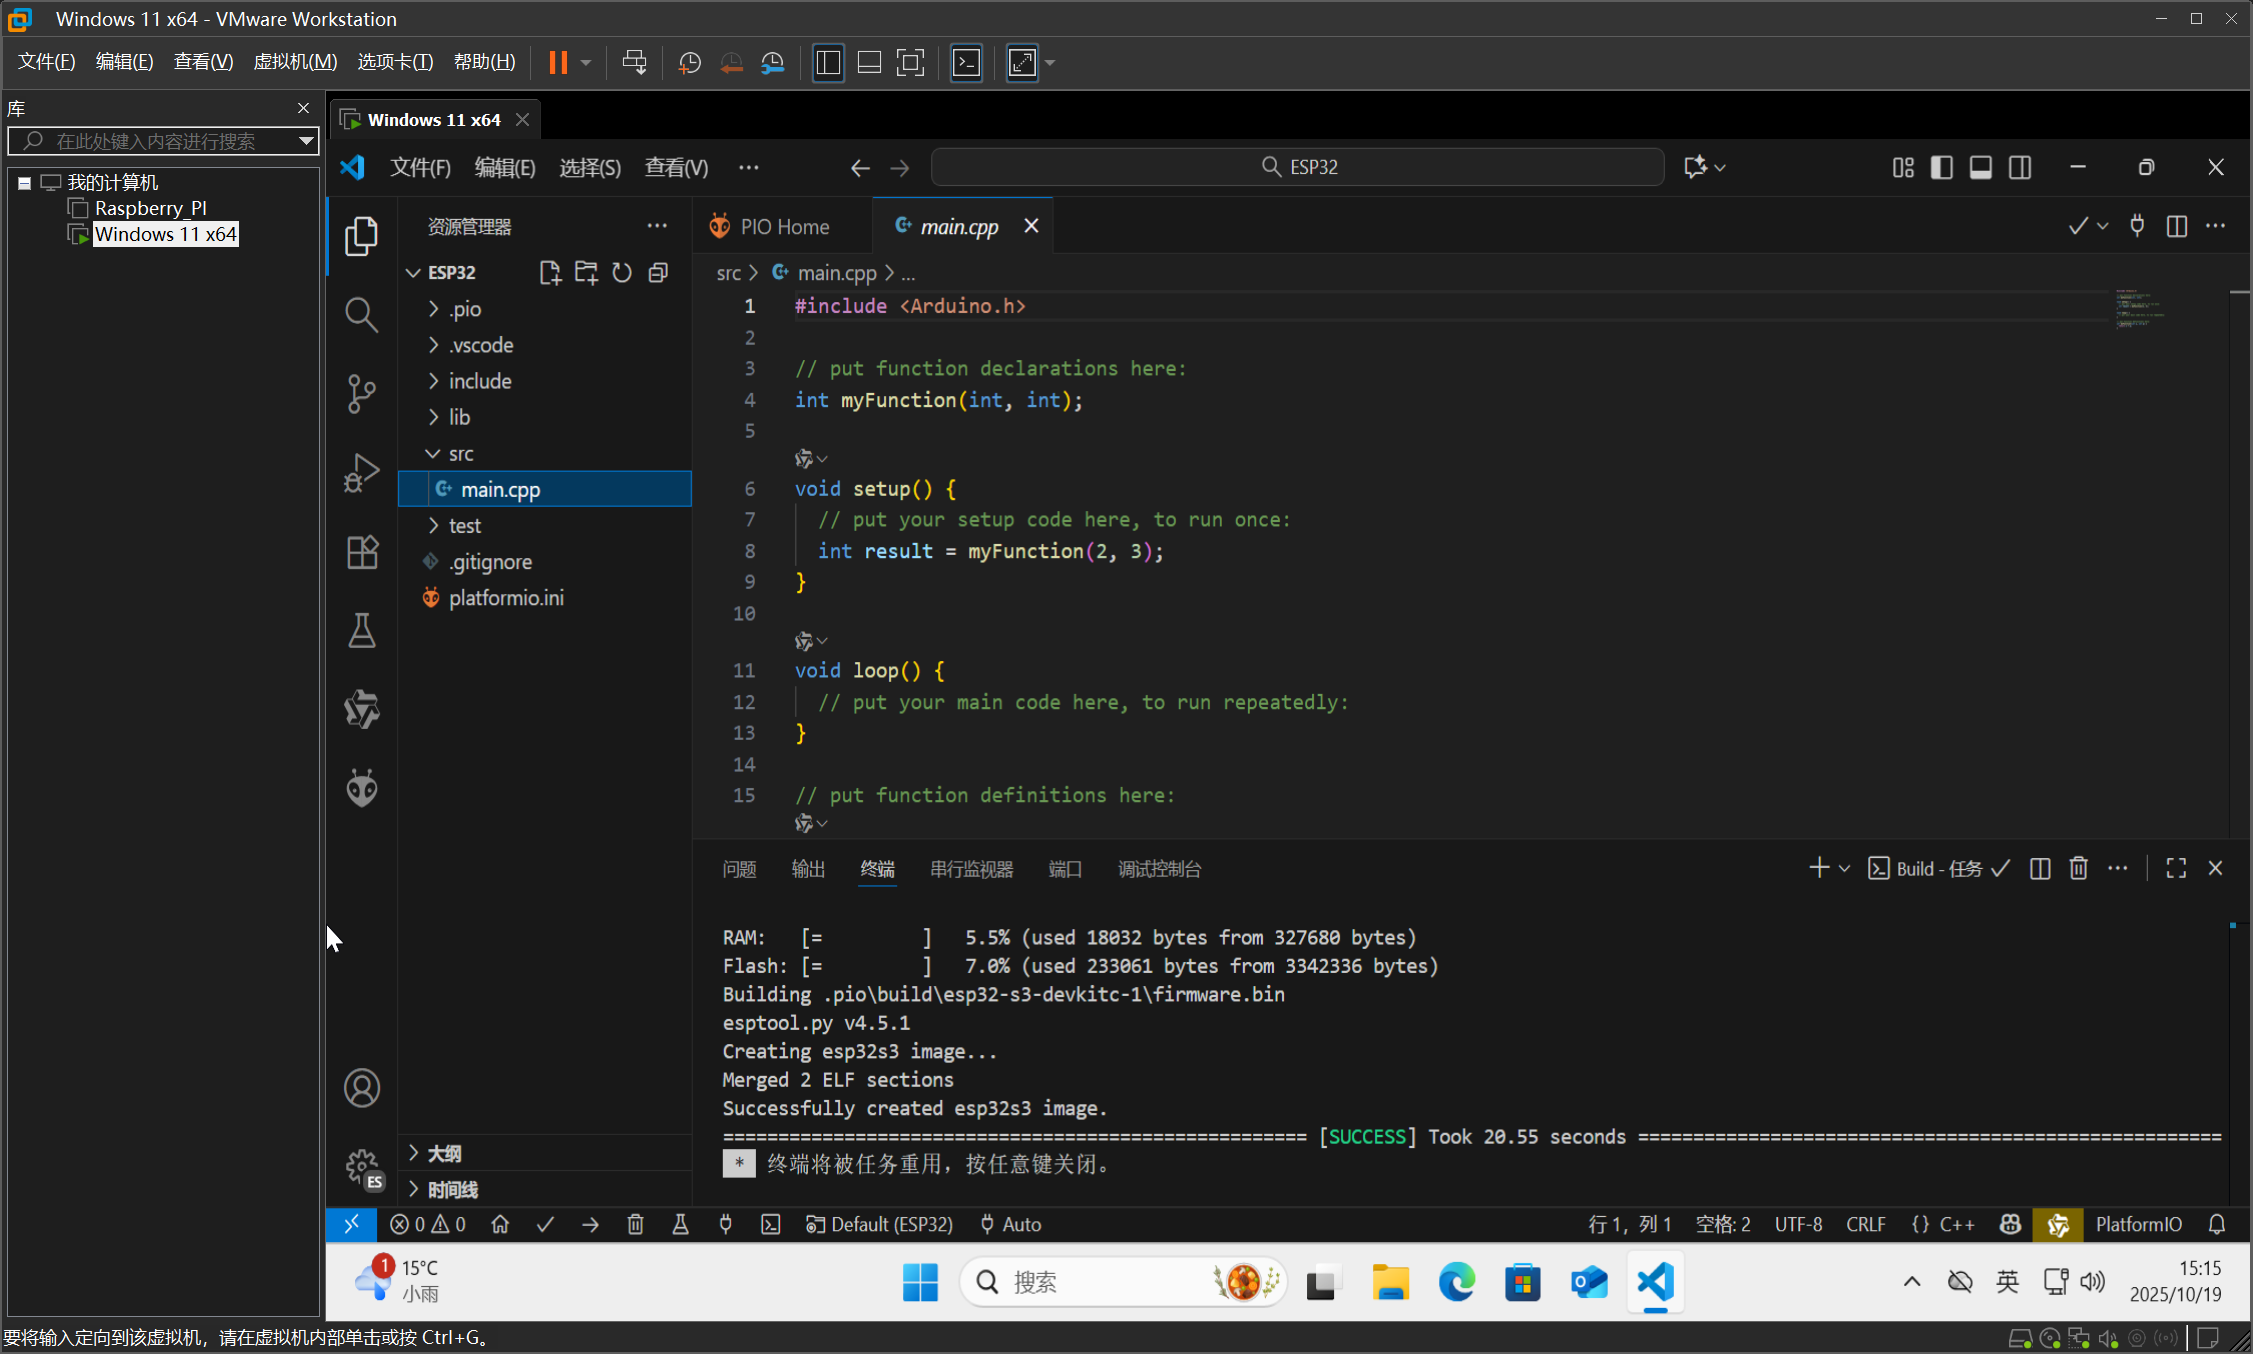Viewport: 2253px width, 1354px height.
Task: Run unit tests with the flask status bar icon
Action: (681, 1224)
